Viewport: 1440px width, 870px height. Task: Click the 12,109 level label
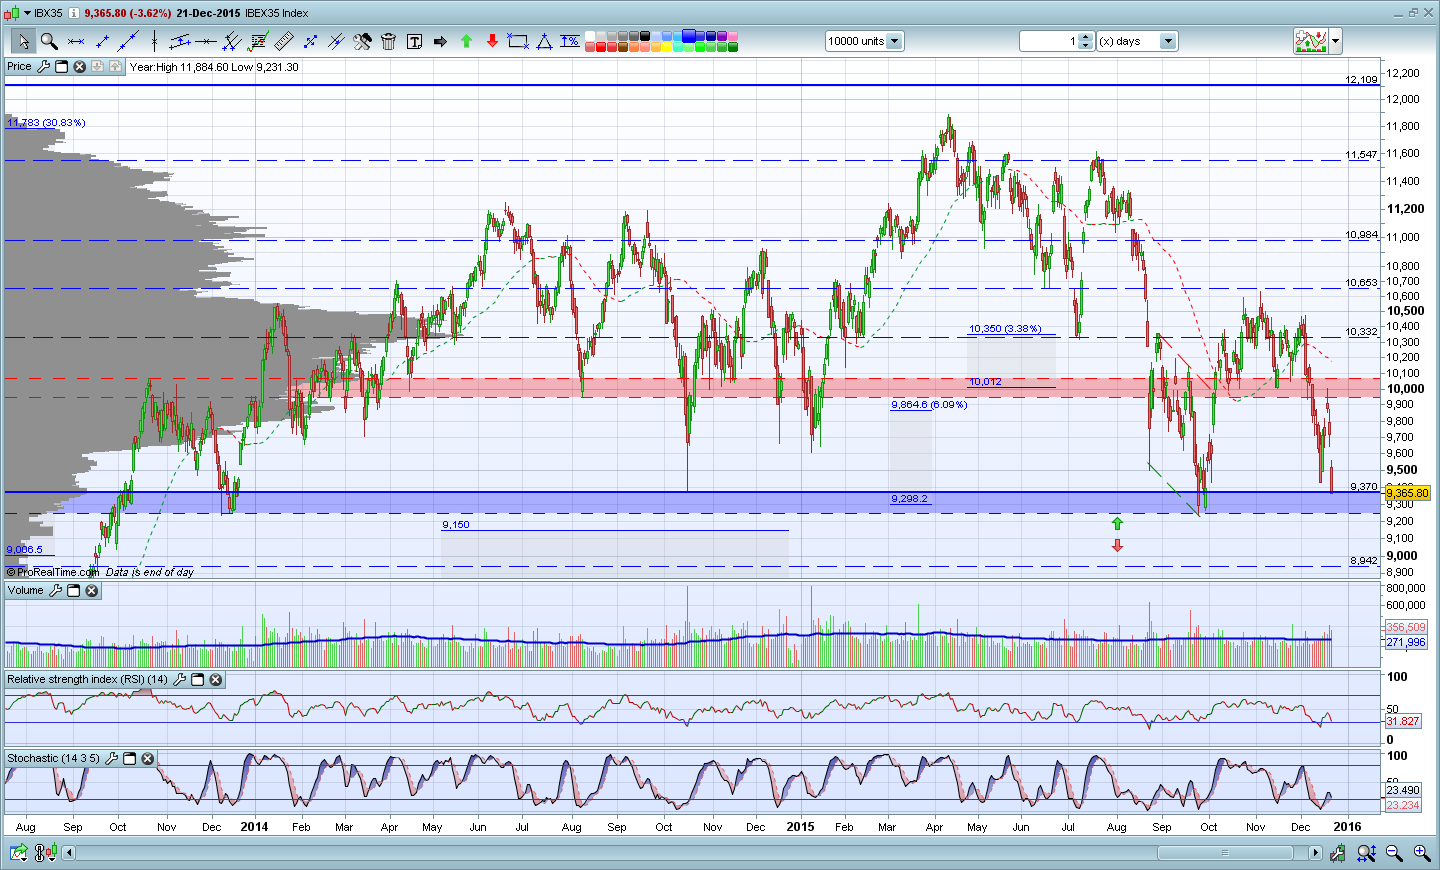(x=1361, y=79)
